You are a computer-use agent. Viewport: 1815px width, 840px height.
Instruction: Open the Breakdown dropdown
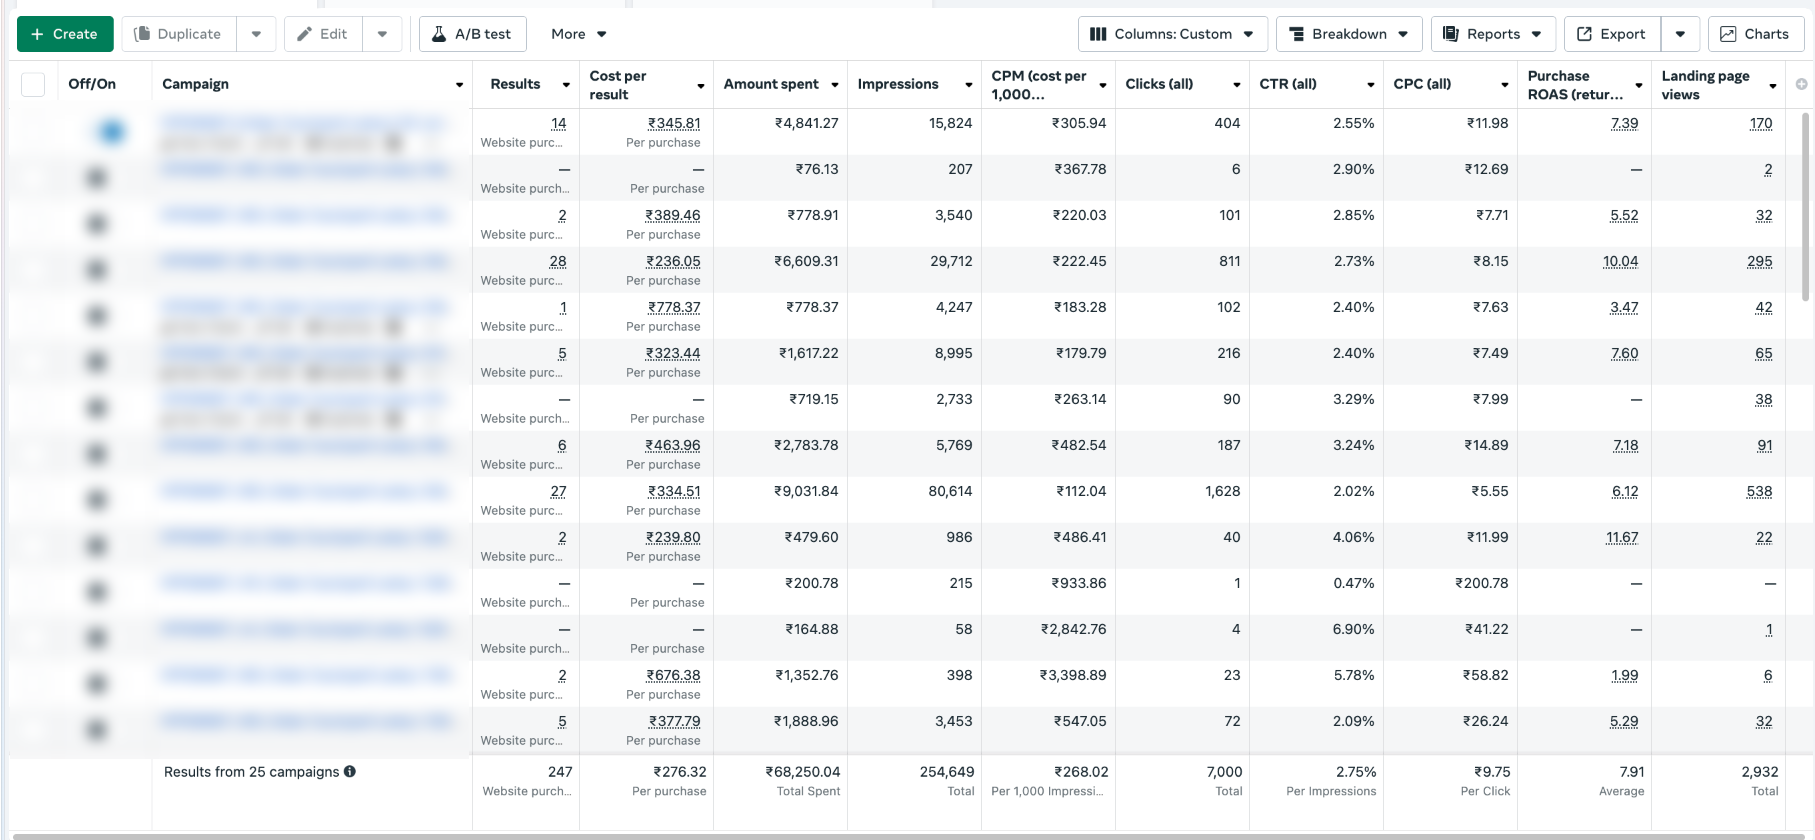click(x=1347, y=34)
